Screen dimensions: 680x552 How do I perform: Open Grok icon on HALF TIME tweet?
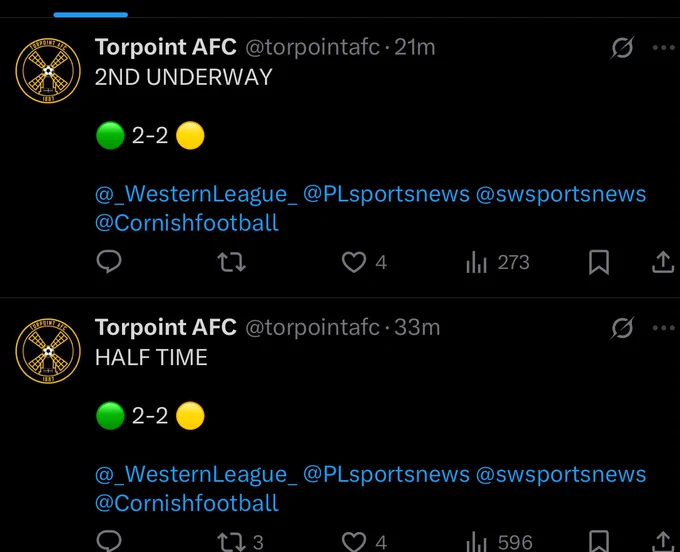tap(622, 328)
